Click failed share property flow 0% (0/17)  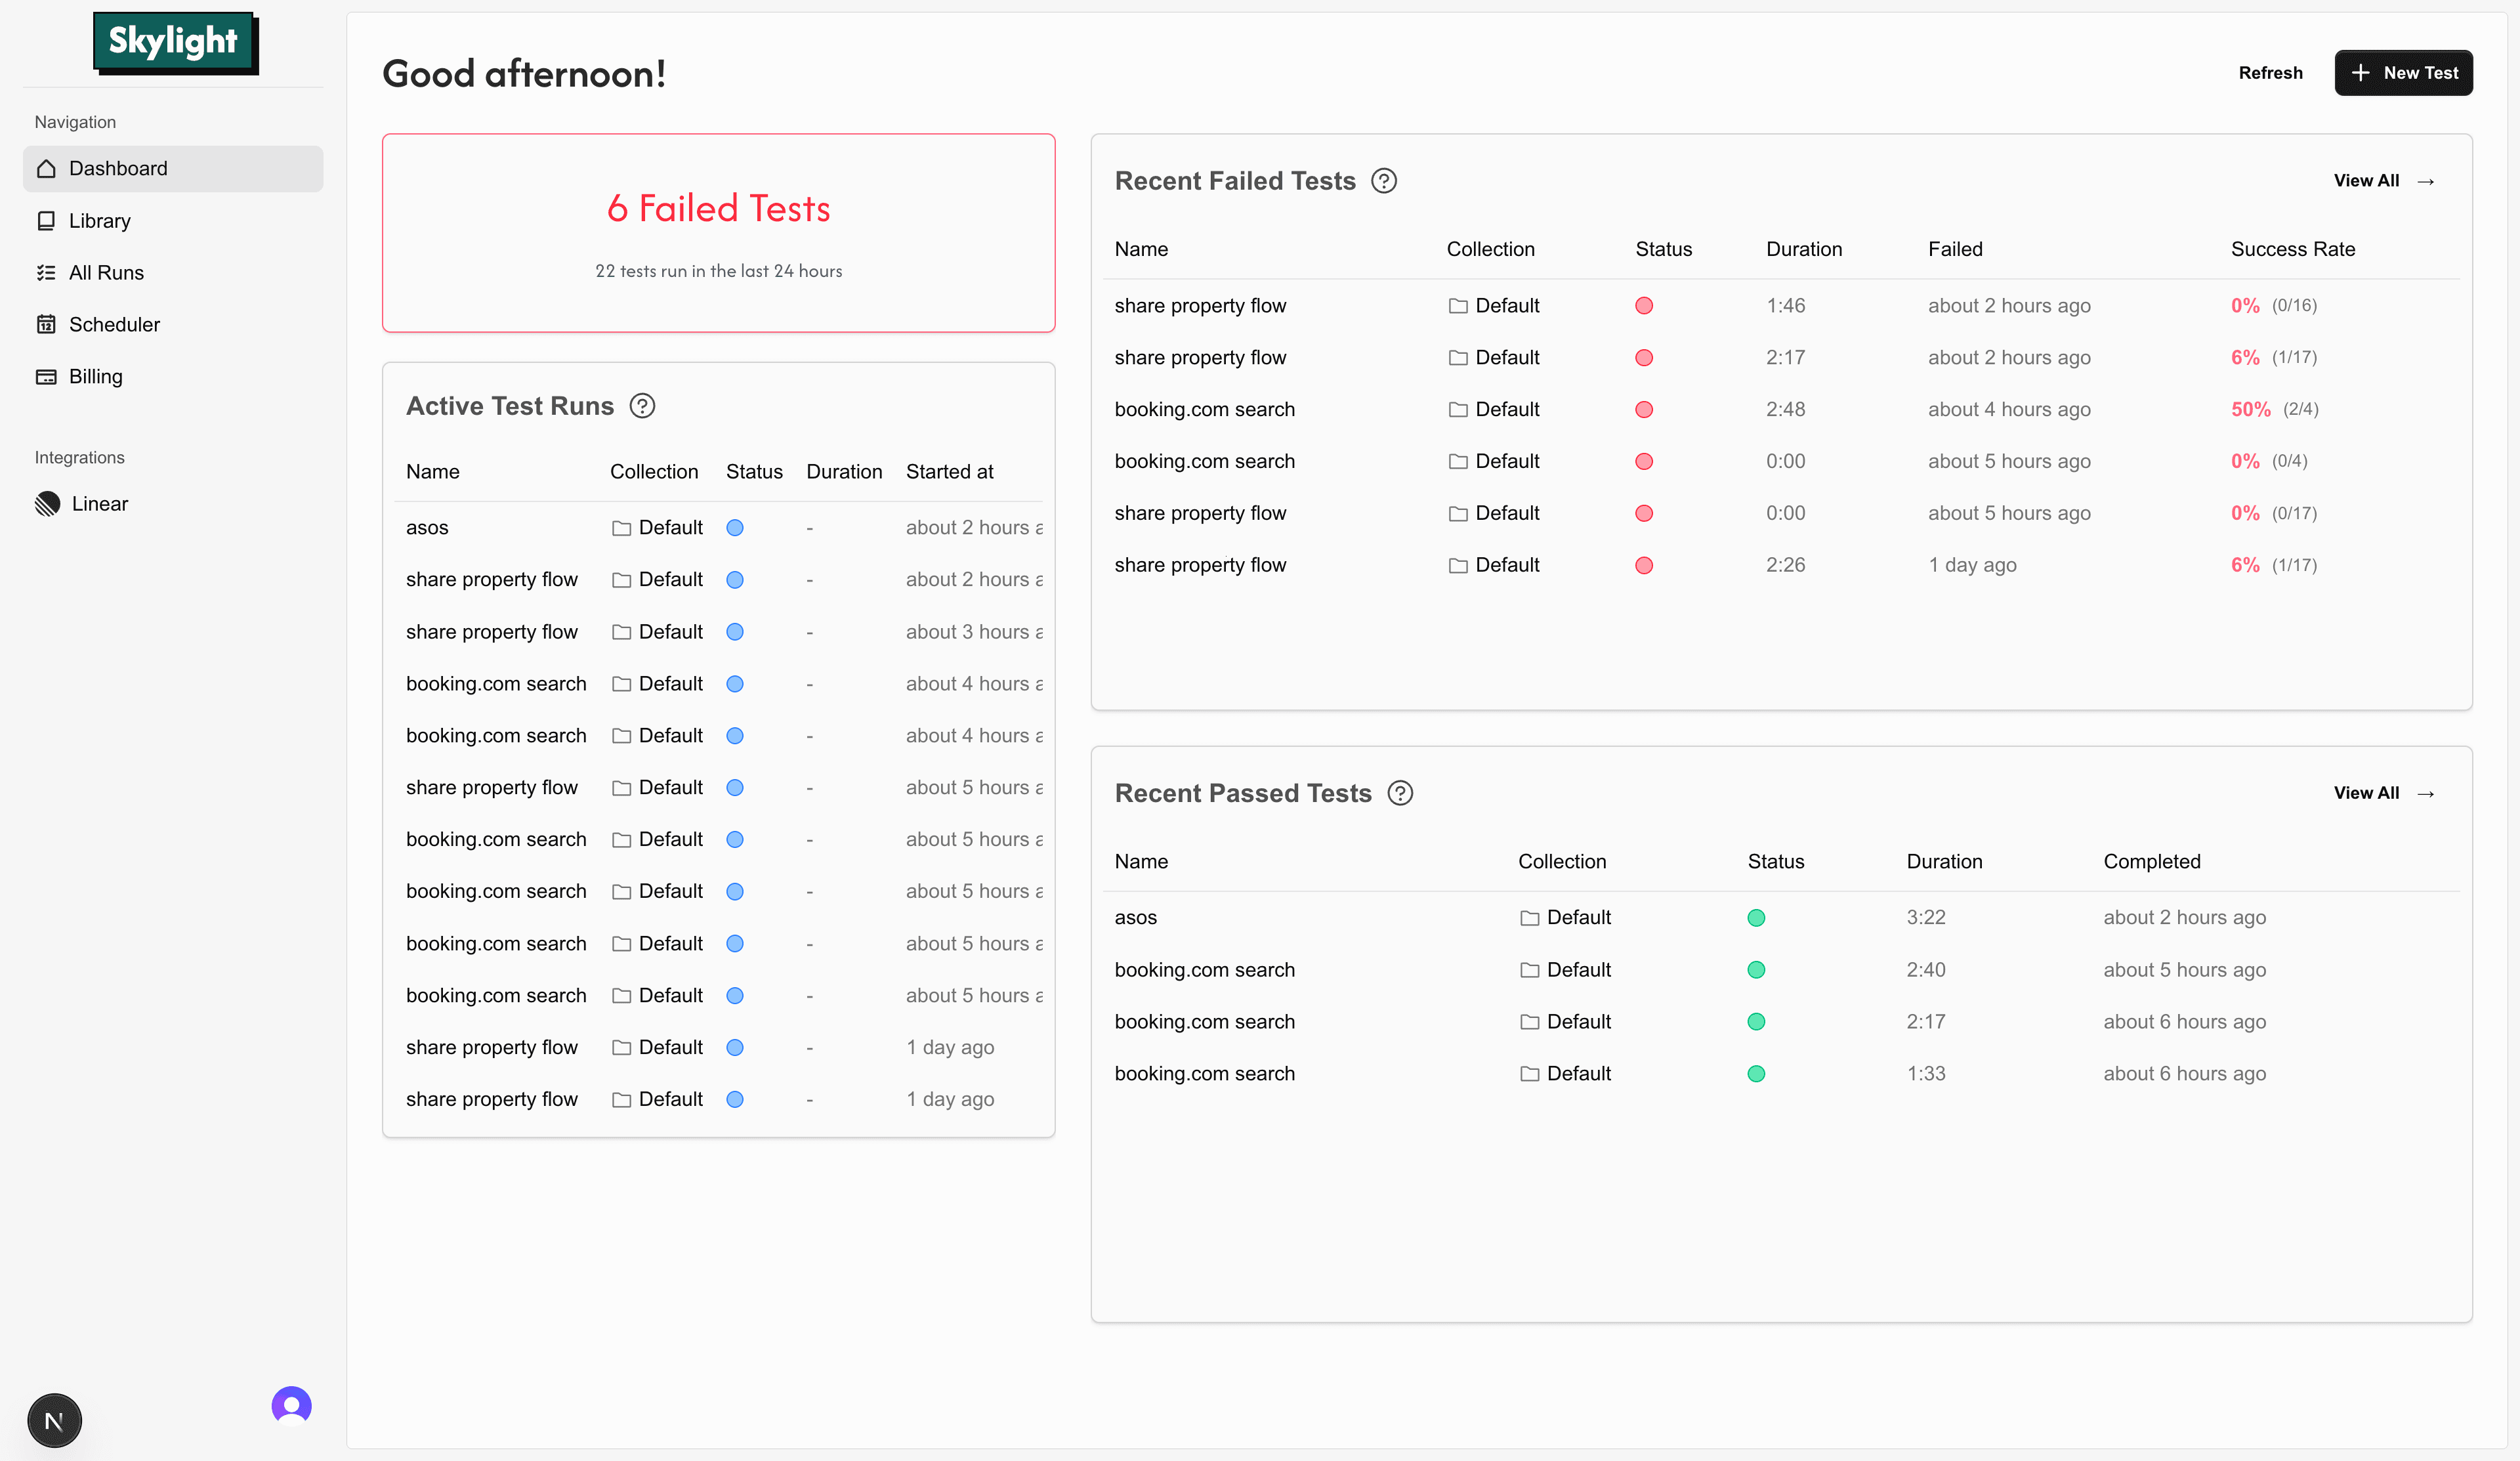[x=1781, y=514]
